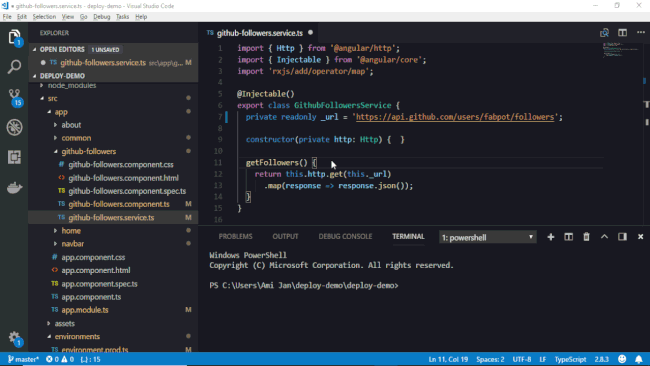This screenshot has height=366, width=650.
Task: Open the Tasks menu
Action: [122, 17]
